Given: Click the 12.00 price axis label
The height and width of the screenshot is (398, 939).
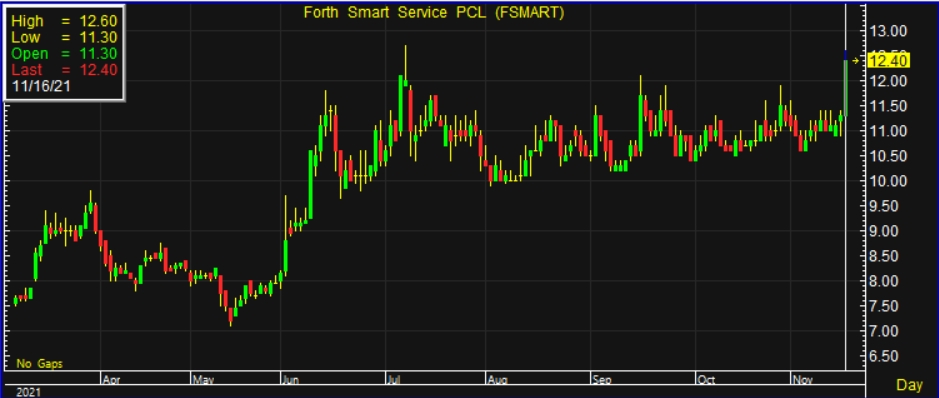Looking at the screenshot, I should [889, 81].
